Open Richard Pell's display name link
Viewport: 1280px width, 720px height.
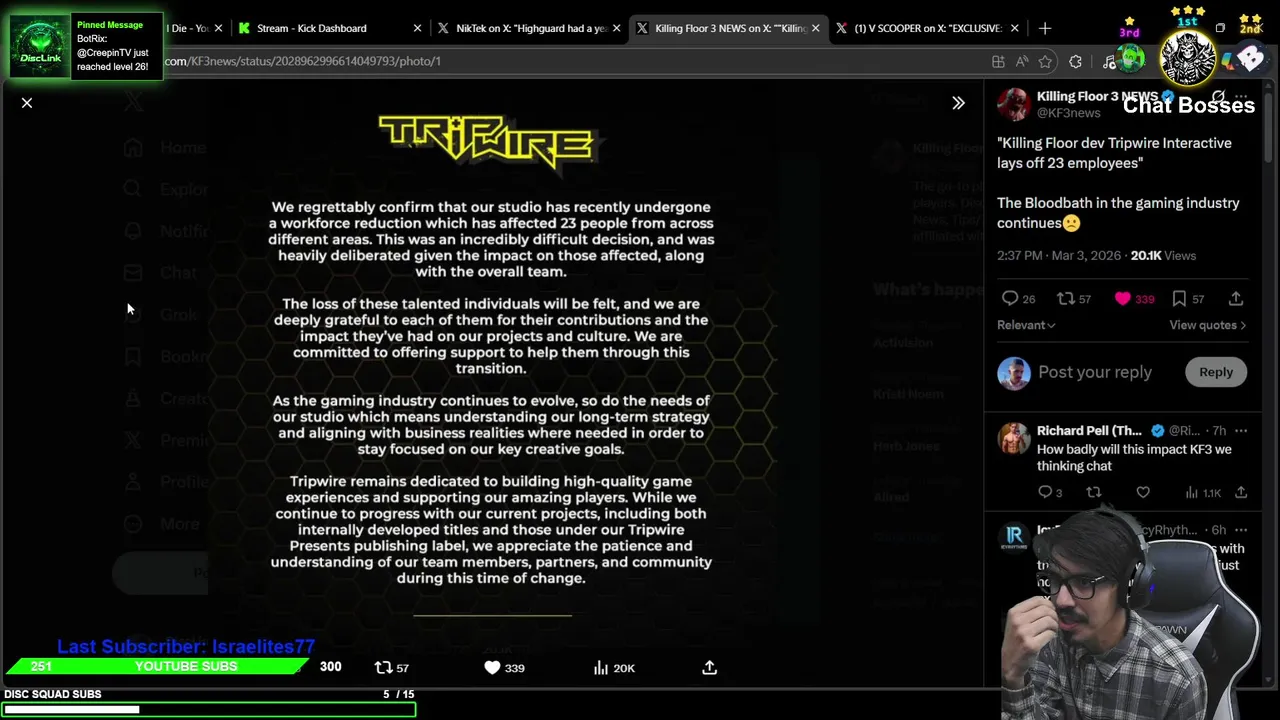[x=1091, y=431]
